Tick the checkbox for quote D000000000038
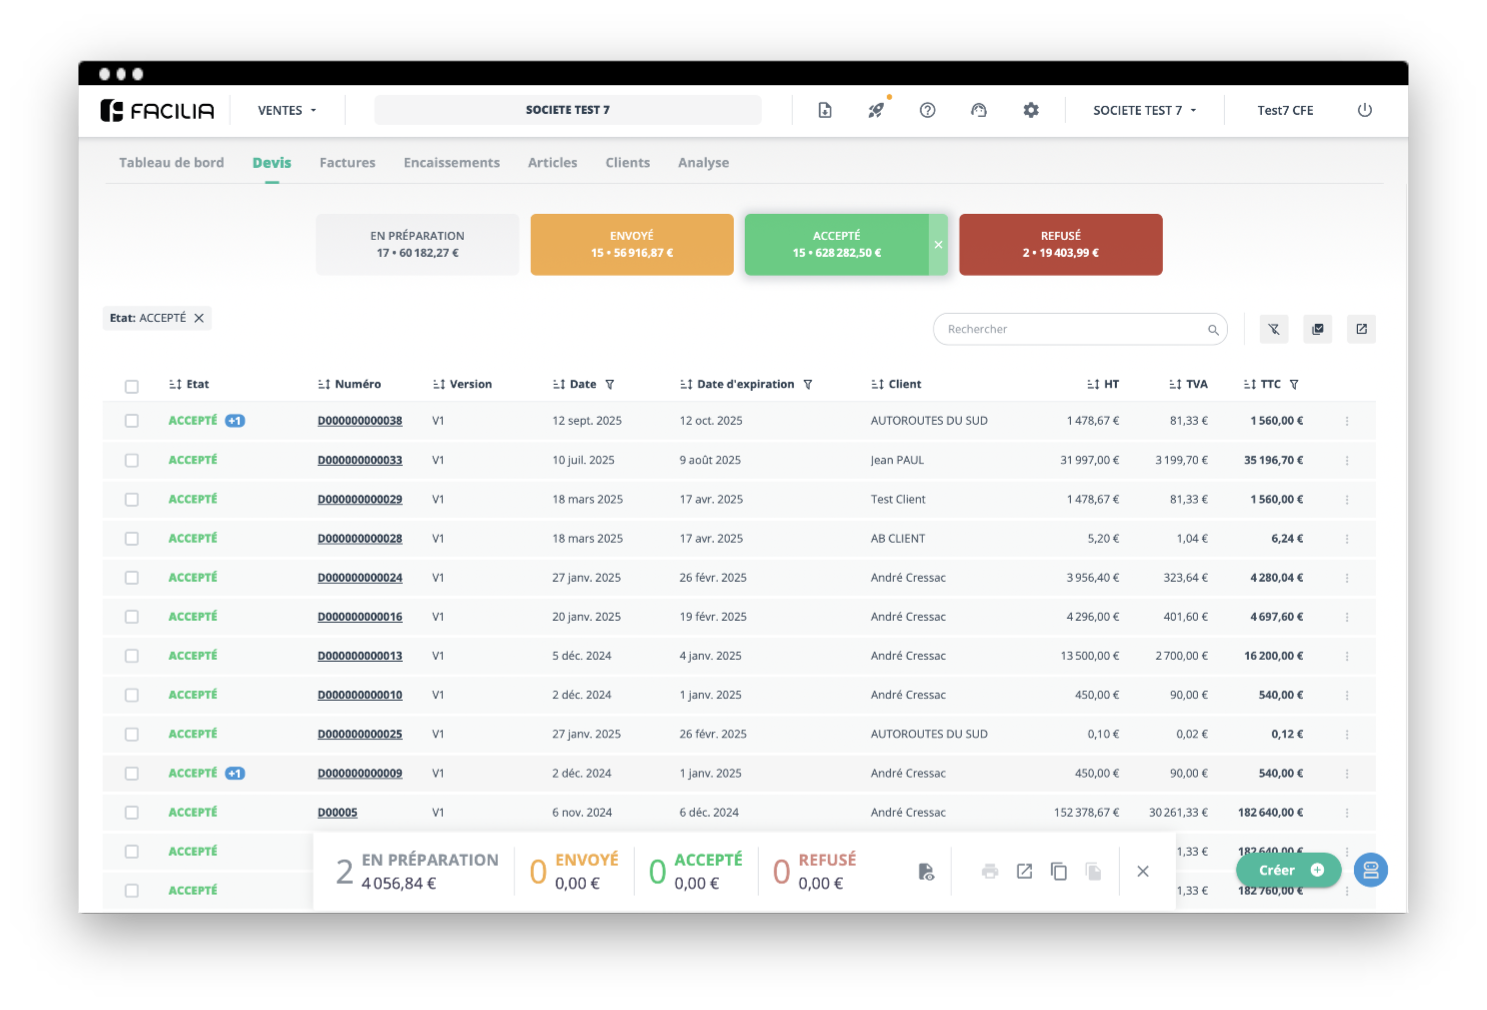 (x=132, y=421)
